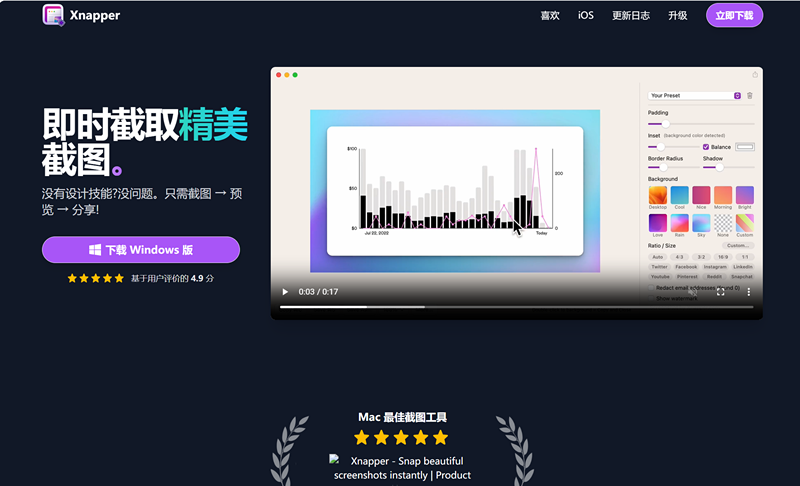Viewport: 800px width, 486px height.
Task: Click the Mac 最佳截图工具 heading
Action: [403, 417]
